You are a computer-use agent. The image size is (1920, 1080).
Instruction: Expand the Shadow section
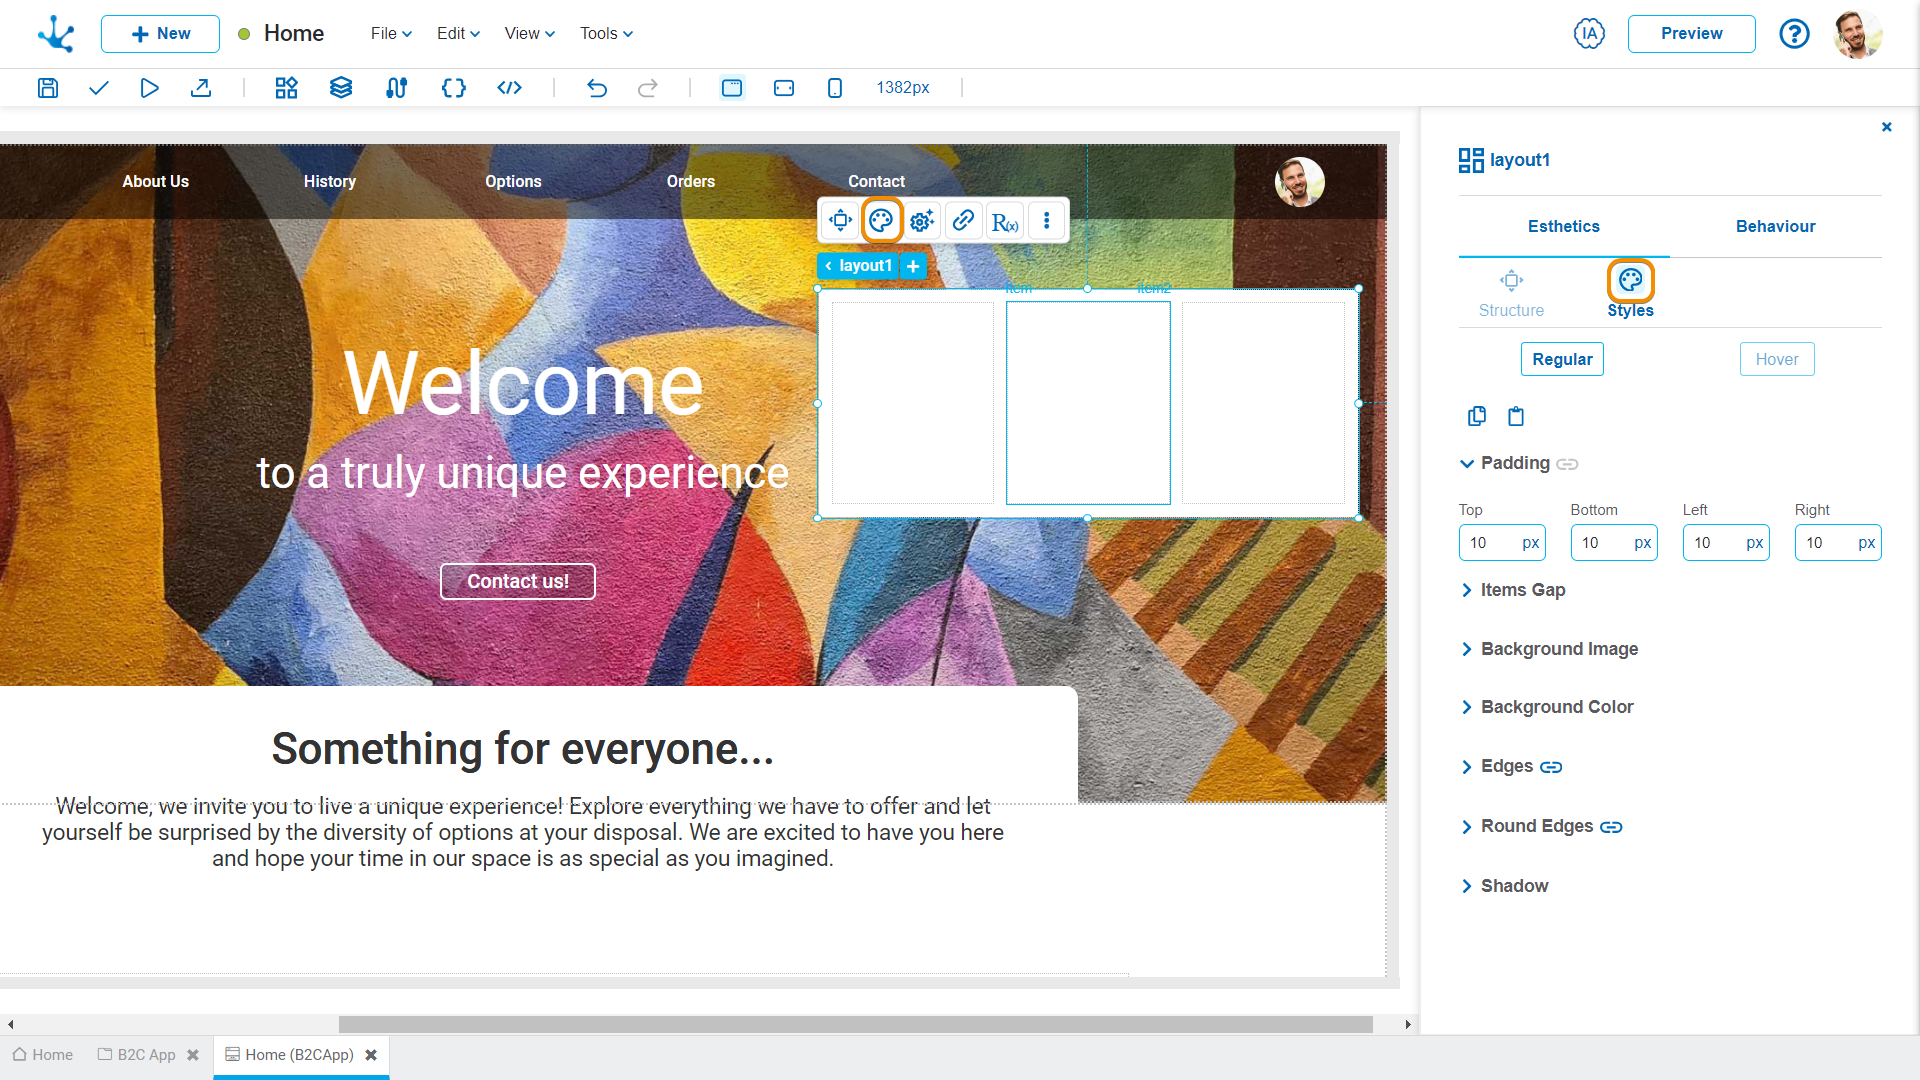(x=1469, y=885)
